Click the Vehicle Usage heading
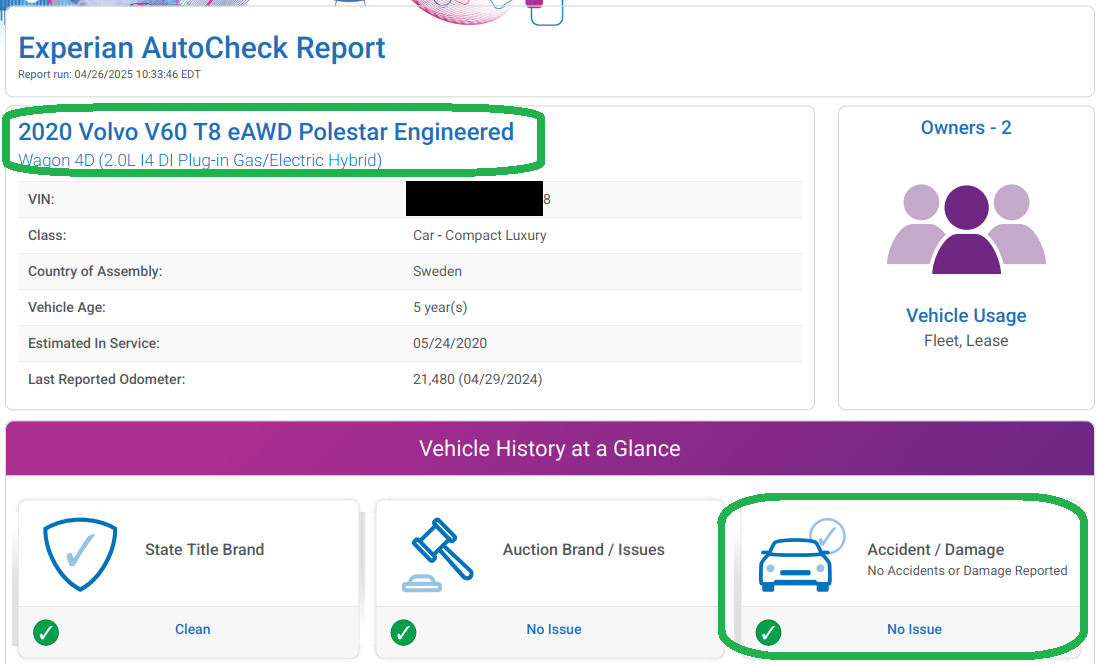 click(x=966, y=316)
